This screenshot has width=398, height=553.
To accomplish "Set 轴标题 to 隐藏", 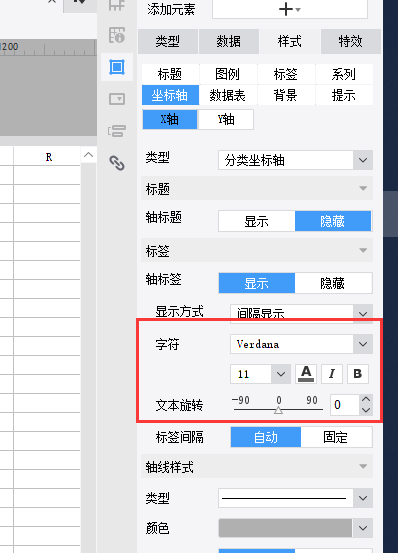I will coord(333,221).
